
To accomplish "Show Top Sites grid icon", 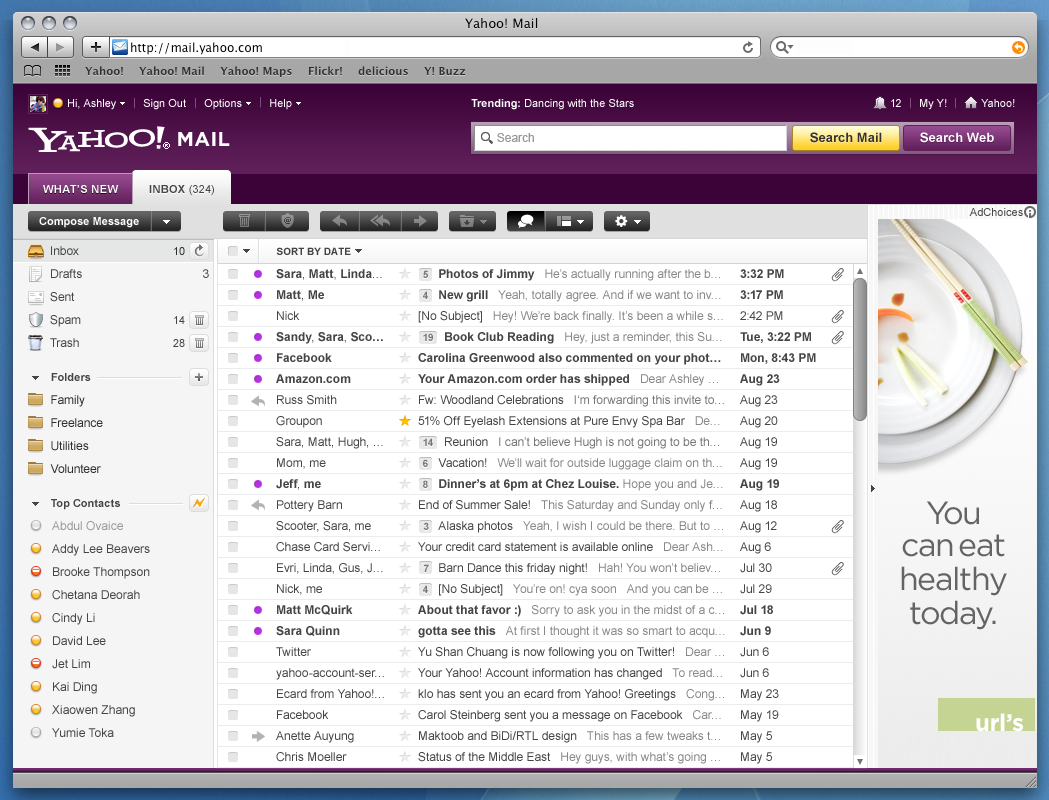I will pos(62,71).
